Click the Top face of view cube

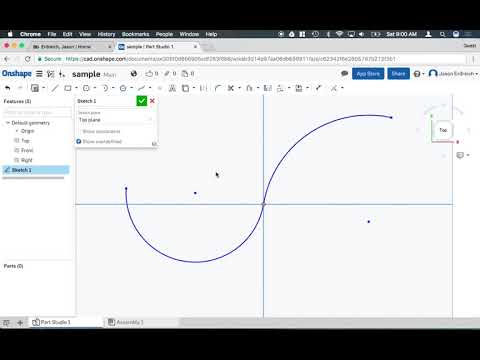[x=443, y=130]
